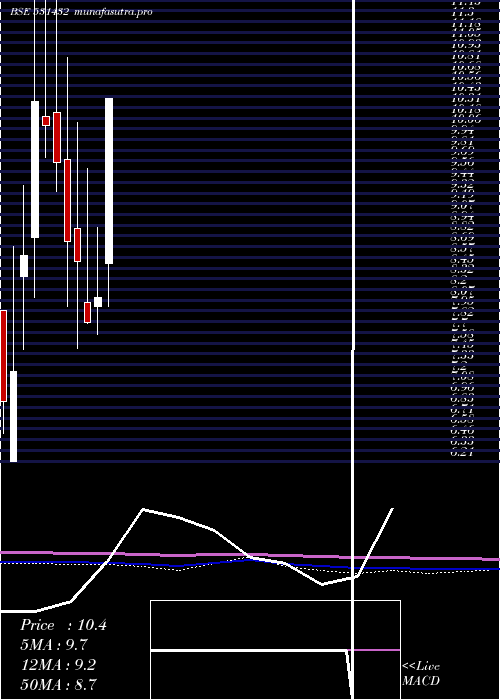Select the Price : 10.4 readout
Image resolution: width=500 pixels, height=700 pixels.
[x=63, y=625]
